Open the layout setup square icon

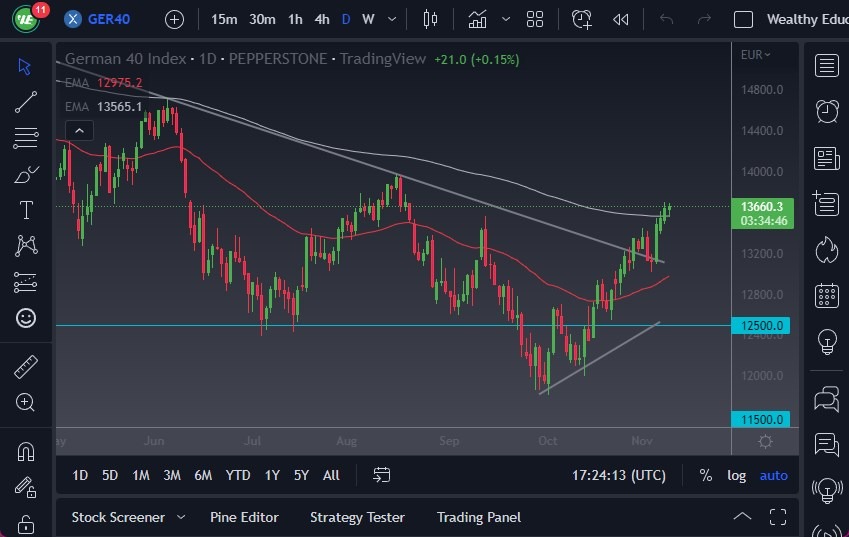point(743,19)
